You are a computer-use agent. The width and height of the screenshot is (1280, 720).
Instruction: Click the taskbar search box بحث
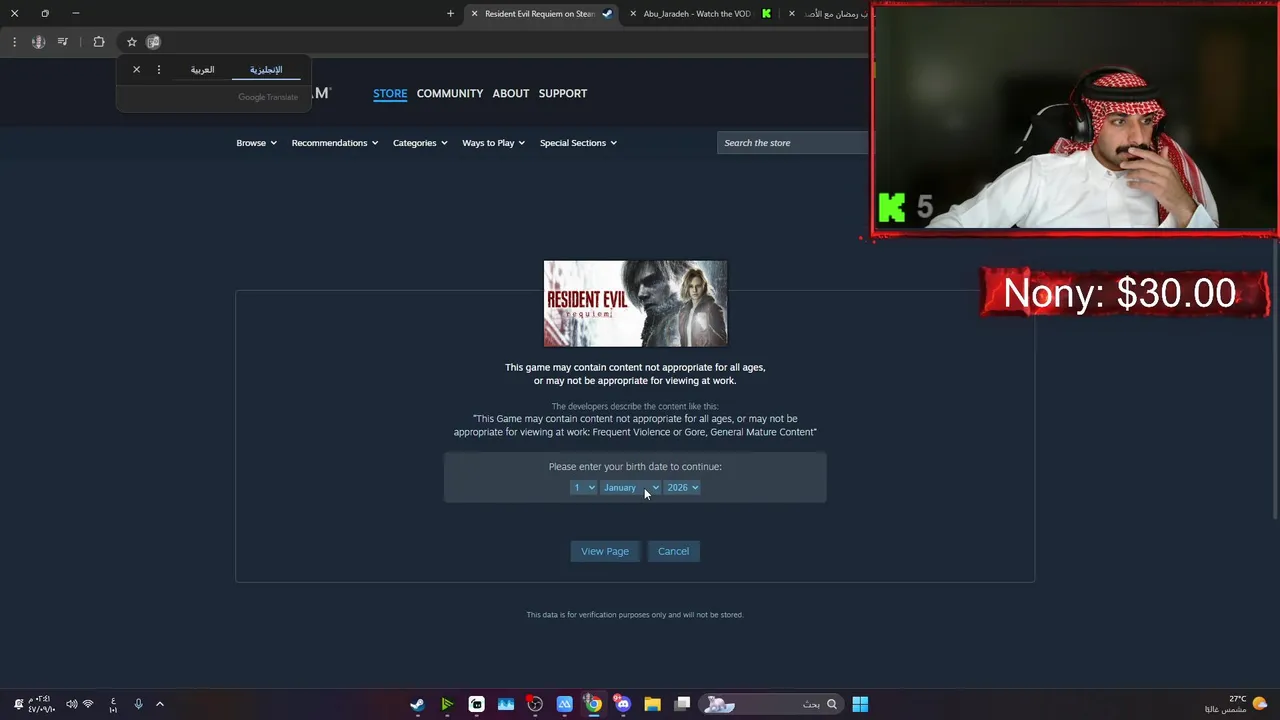pos(770,704)
